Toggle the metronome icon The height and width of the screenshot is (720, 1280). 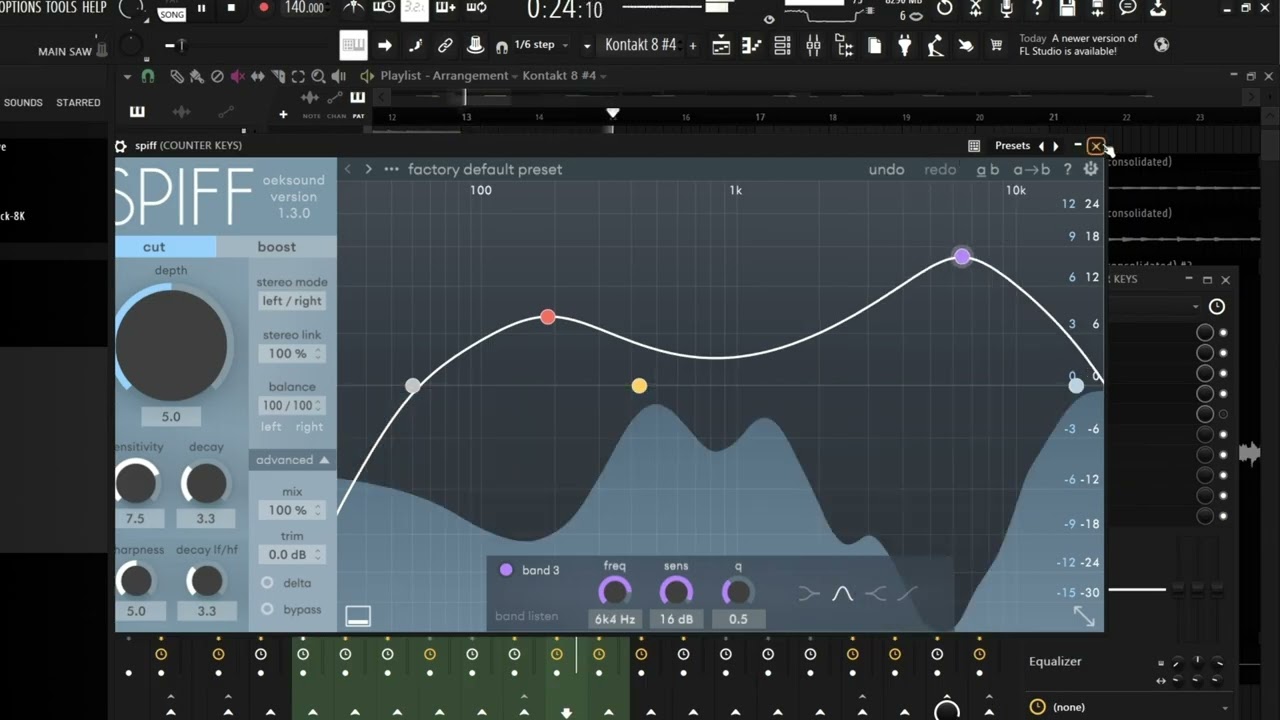click(353, 8)
